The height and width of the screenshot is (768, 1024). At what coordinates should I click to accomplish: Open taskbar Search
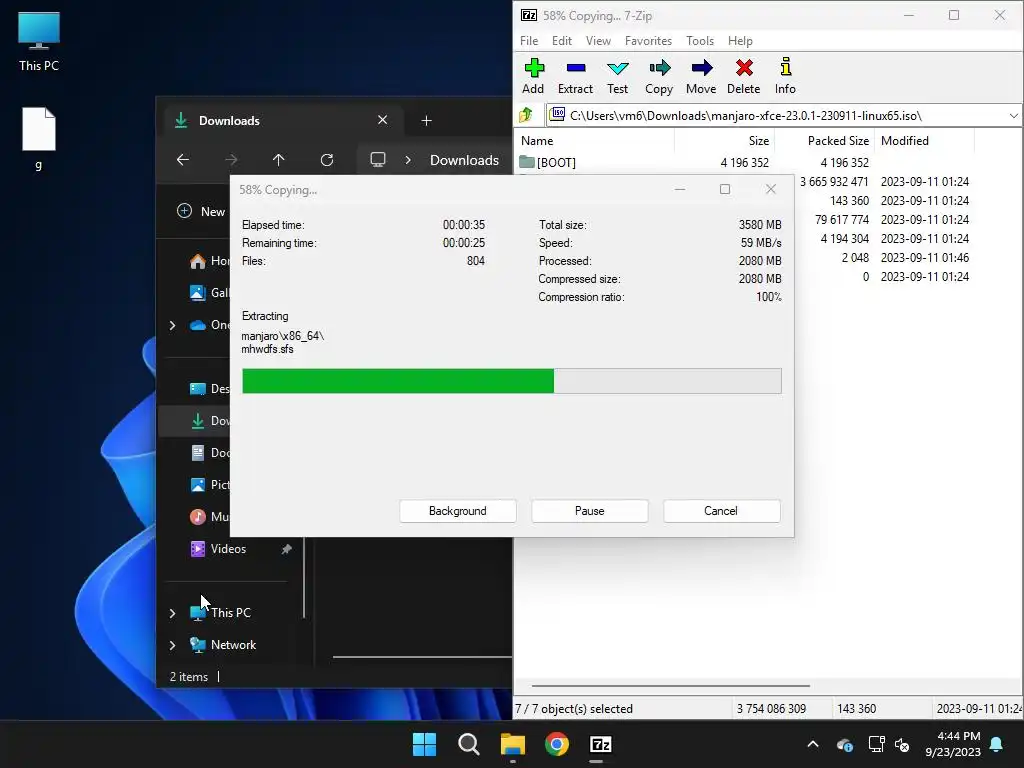coord(469,744)
